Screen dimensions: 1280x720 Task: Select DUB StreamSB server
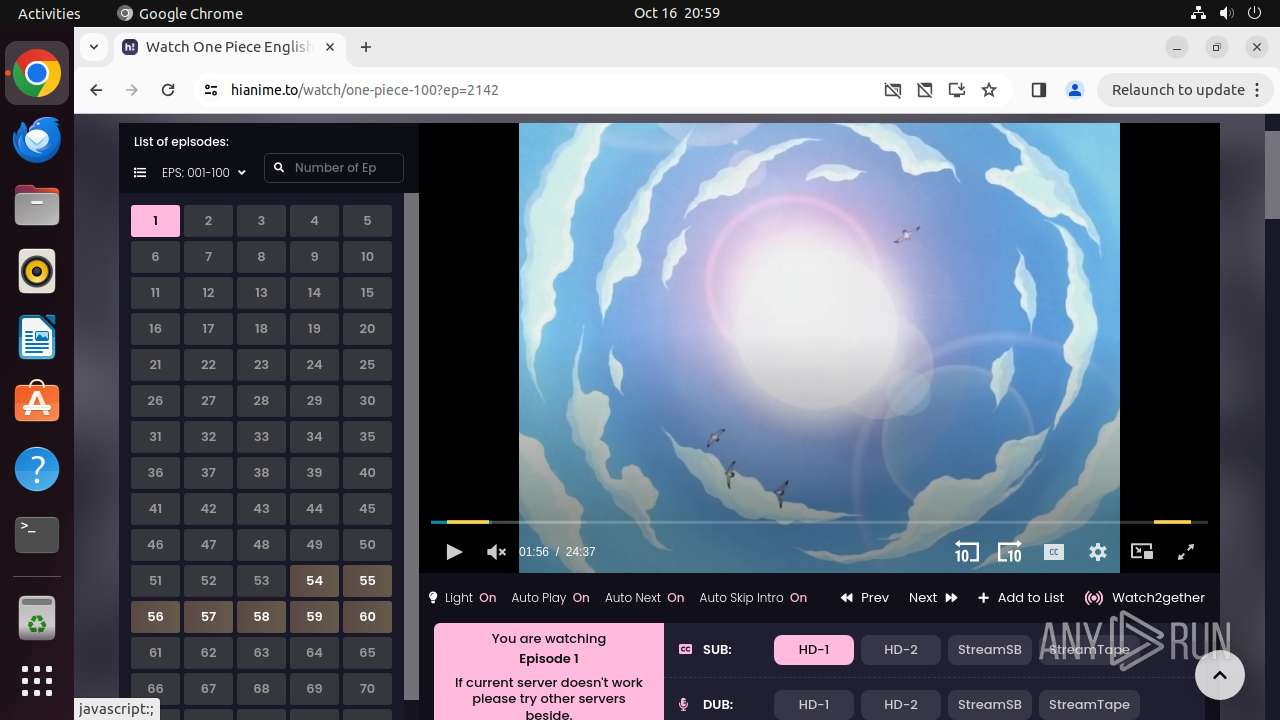coord(990,704)
